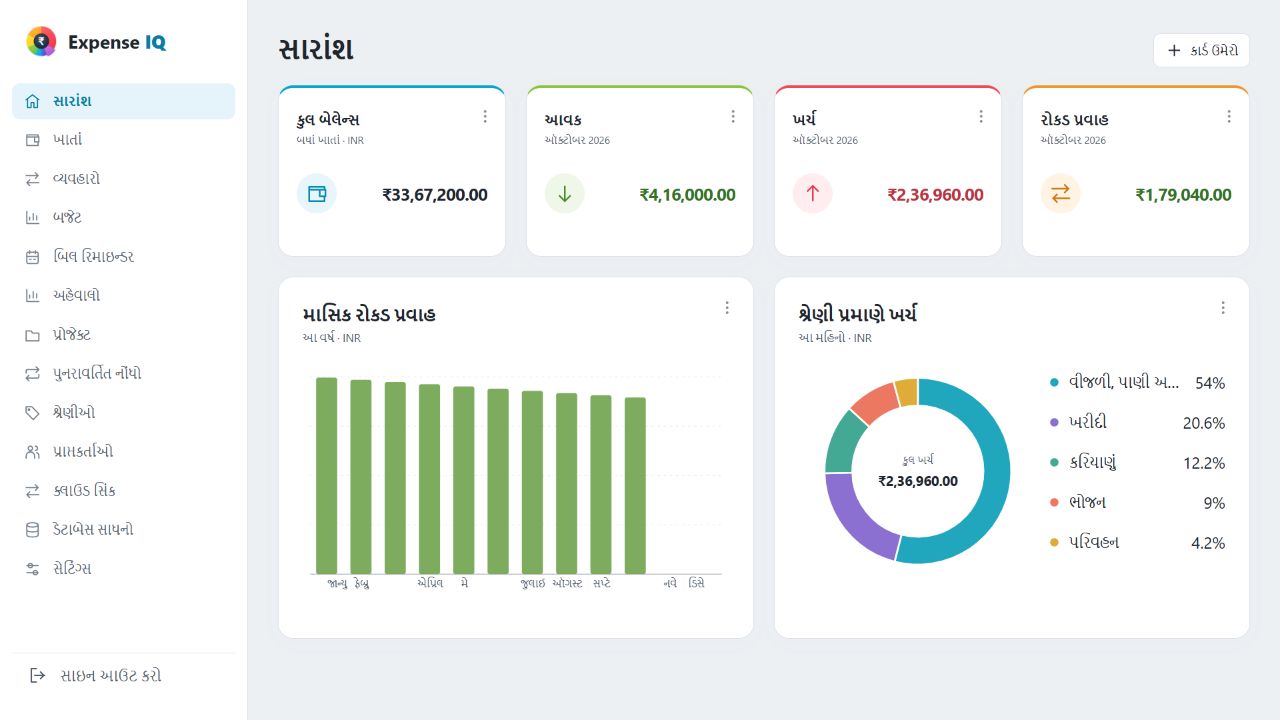Click the કાર્ડ ઉમેરો button

pyautogui.click(x=1201, y=50)
